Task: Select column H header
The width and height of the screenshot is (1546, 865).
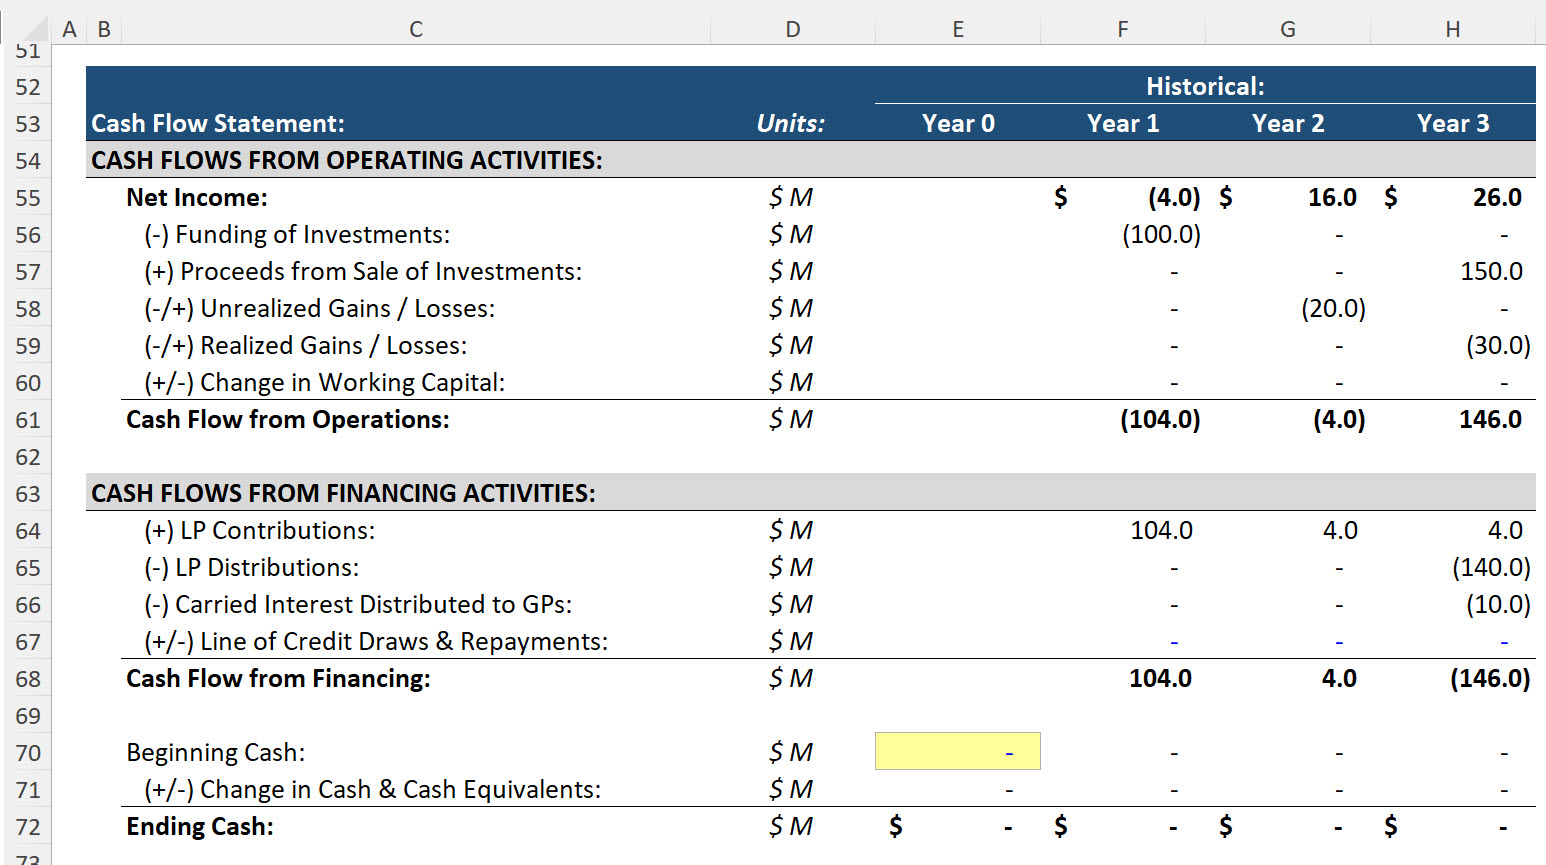Action: (x=1453, y=29)
